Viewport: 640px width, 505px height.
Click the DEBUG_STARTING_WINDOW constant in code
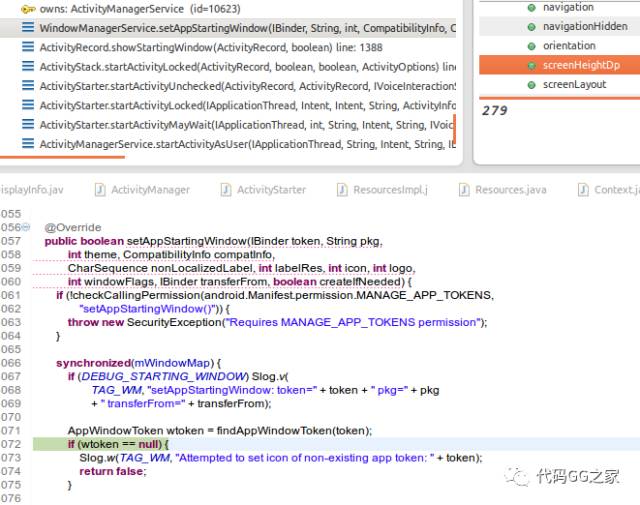[x=164, y=376]
